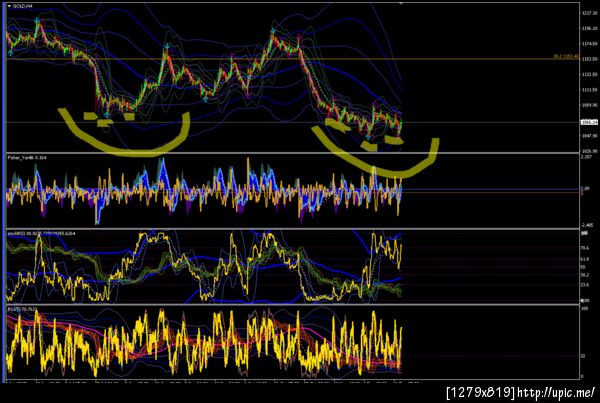Open the triangle menu beside GOLD,H4 title
The image size is (600, 403).
[x=9, y=7]
